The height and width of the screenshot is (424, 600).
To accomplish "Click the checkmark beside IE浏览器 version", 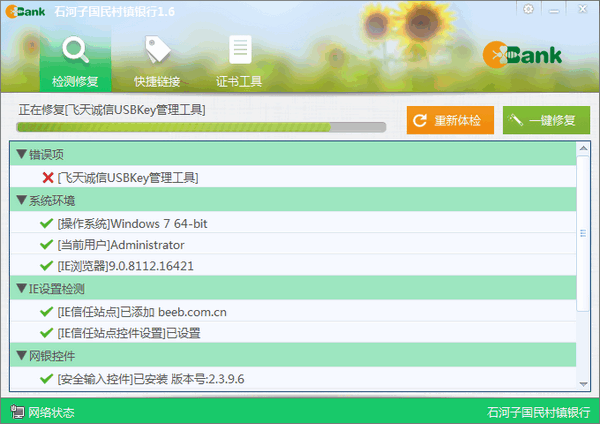I will (47, 265).
